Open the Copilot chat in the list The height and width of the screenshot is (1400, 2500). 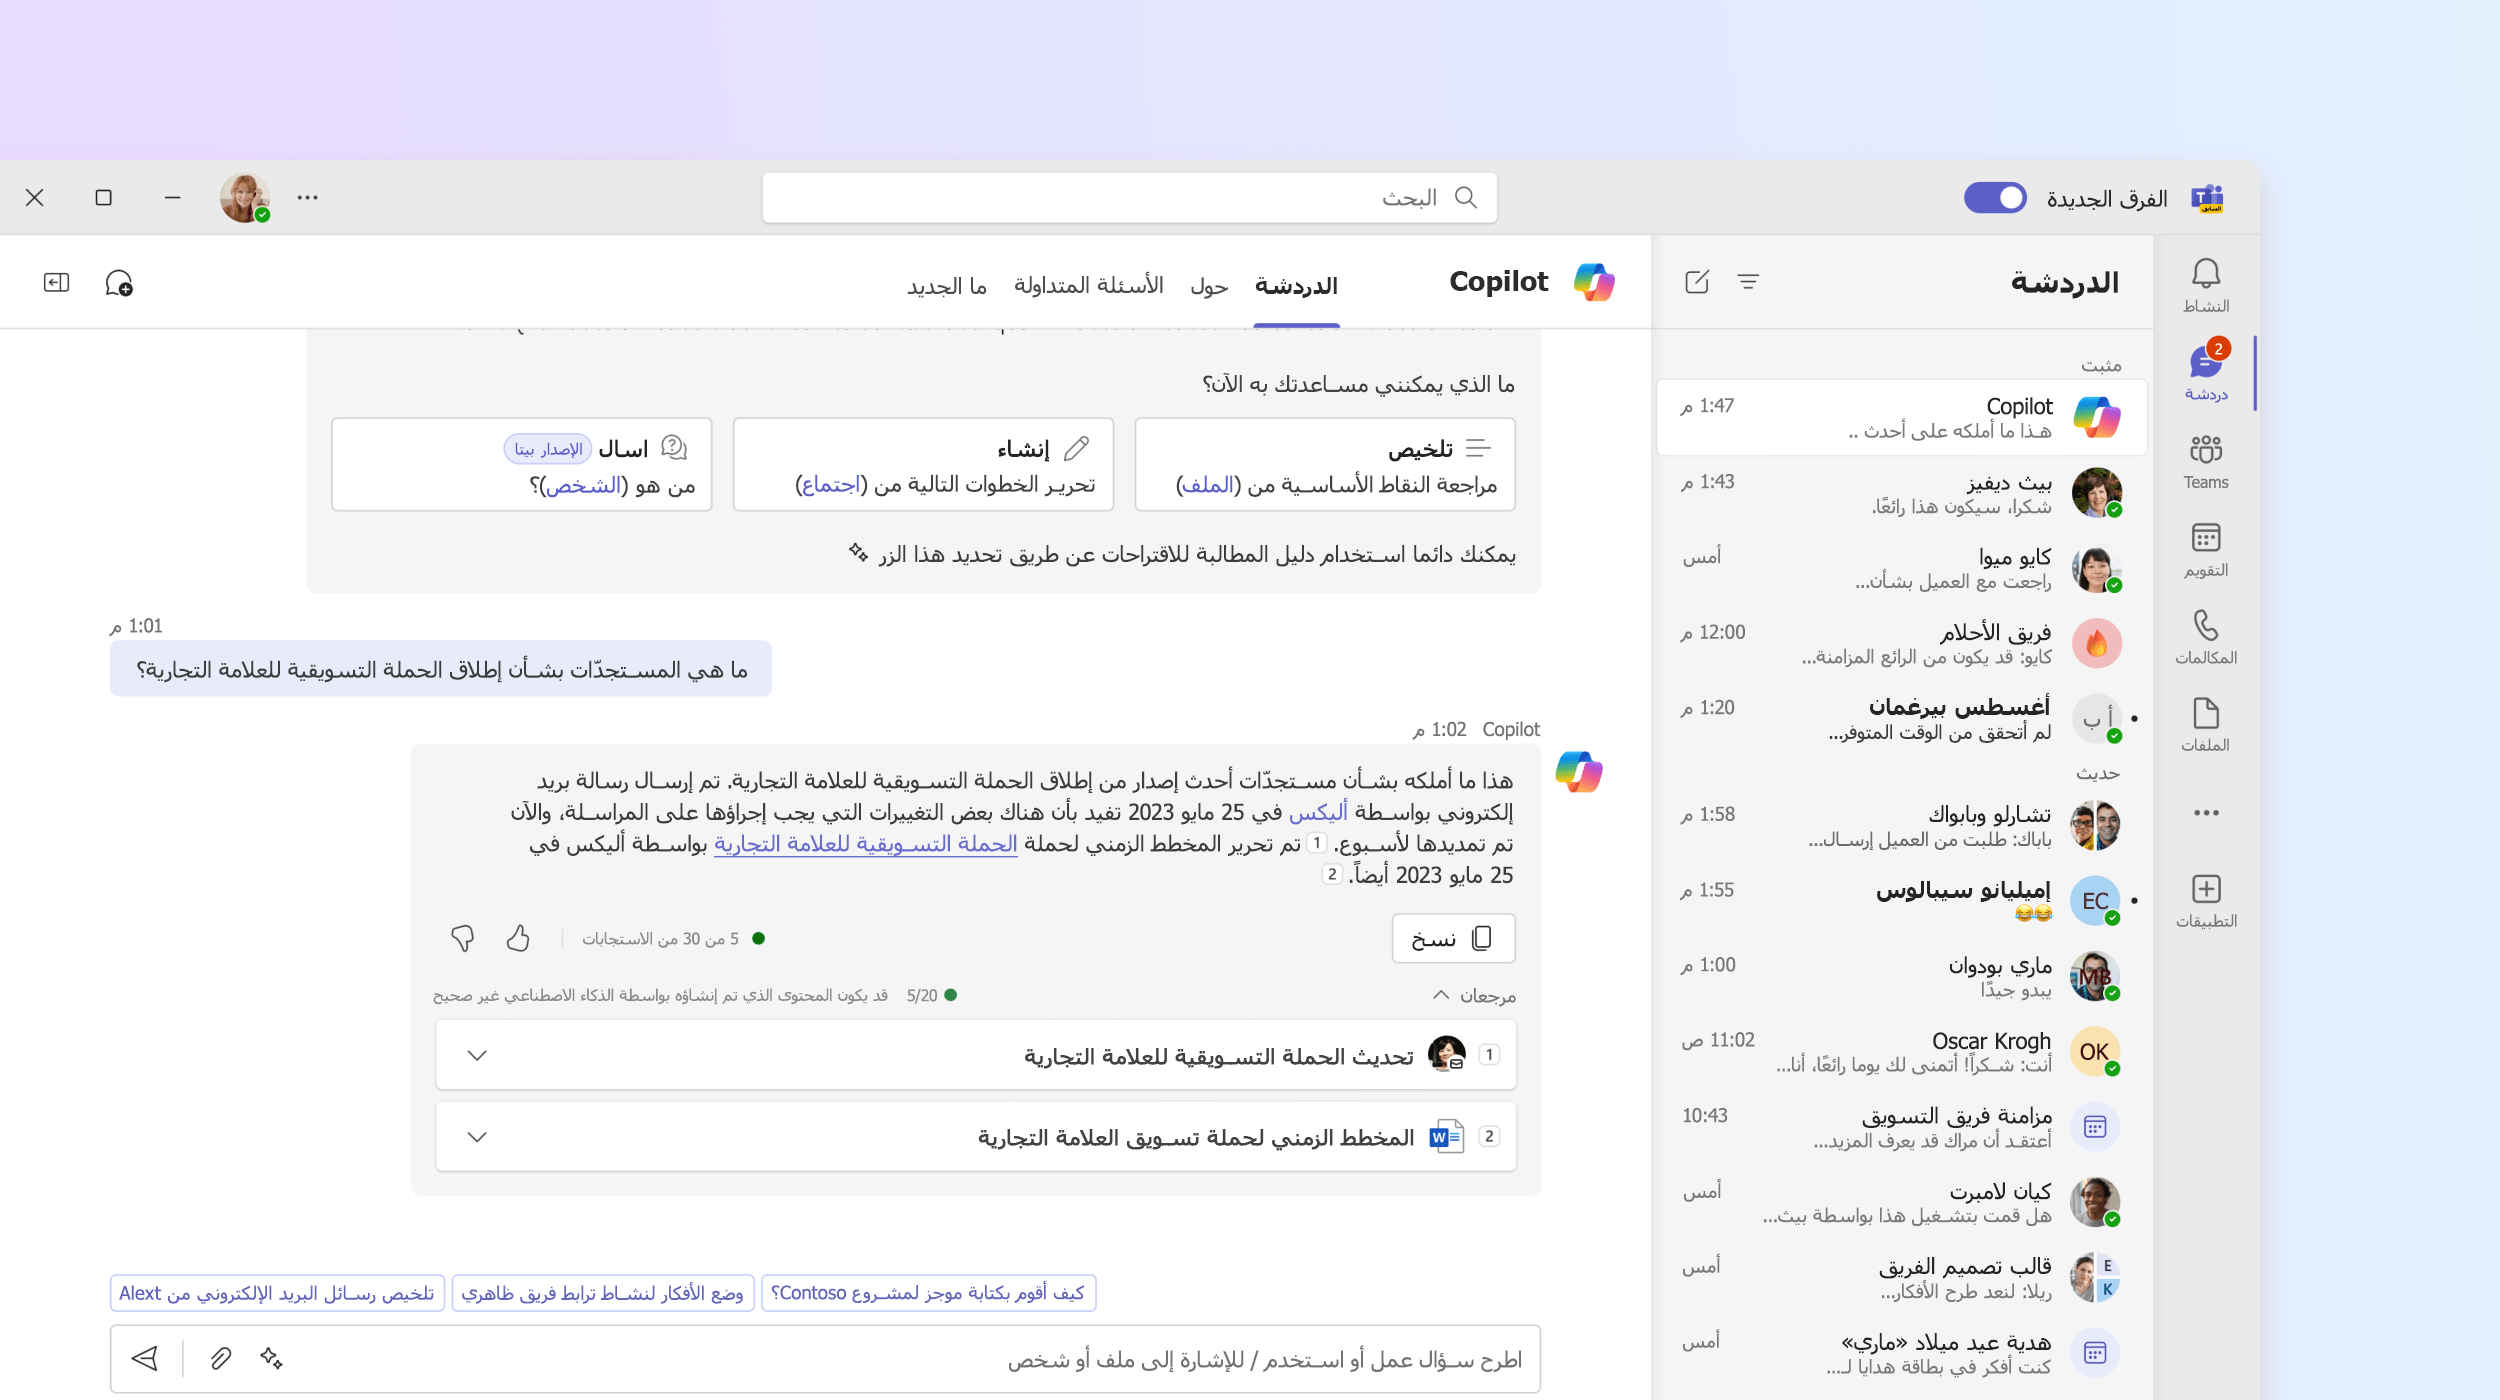[x=1902, y=417]
